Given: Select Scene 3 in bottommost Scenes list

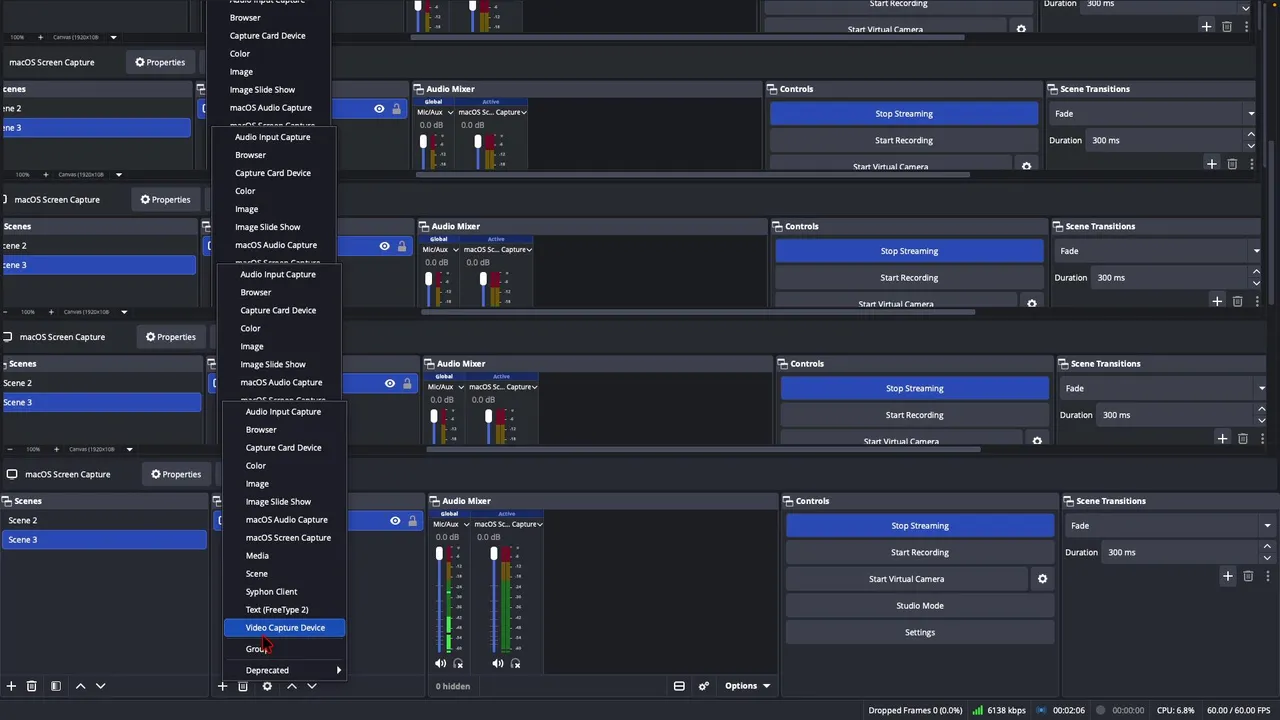Looking at the screenshot, I should click(x=104, y=540).
